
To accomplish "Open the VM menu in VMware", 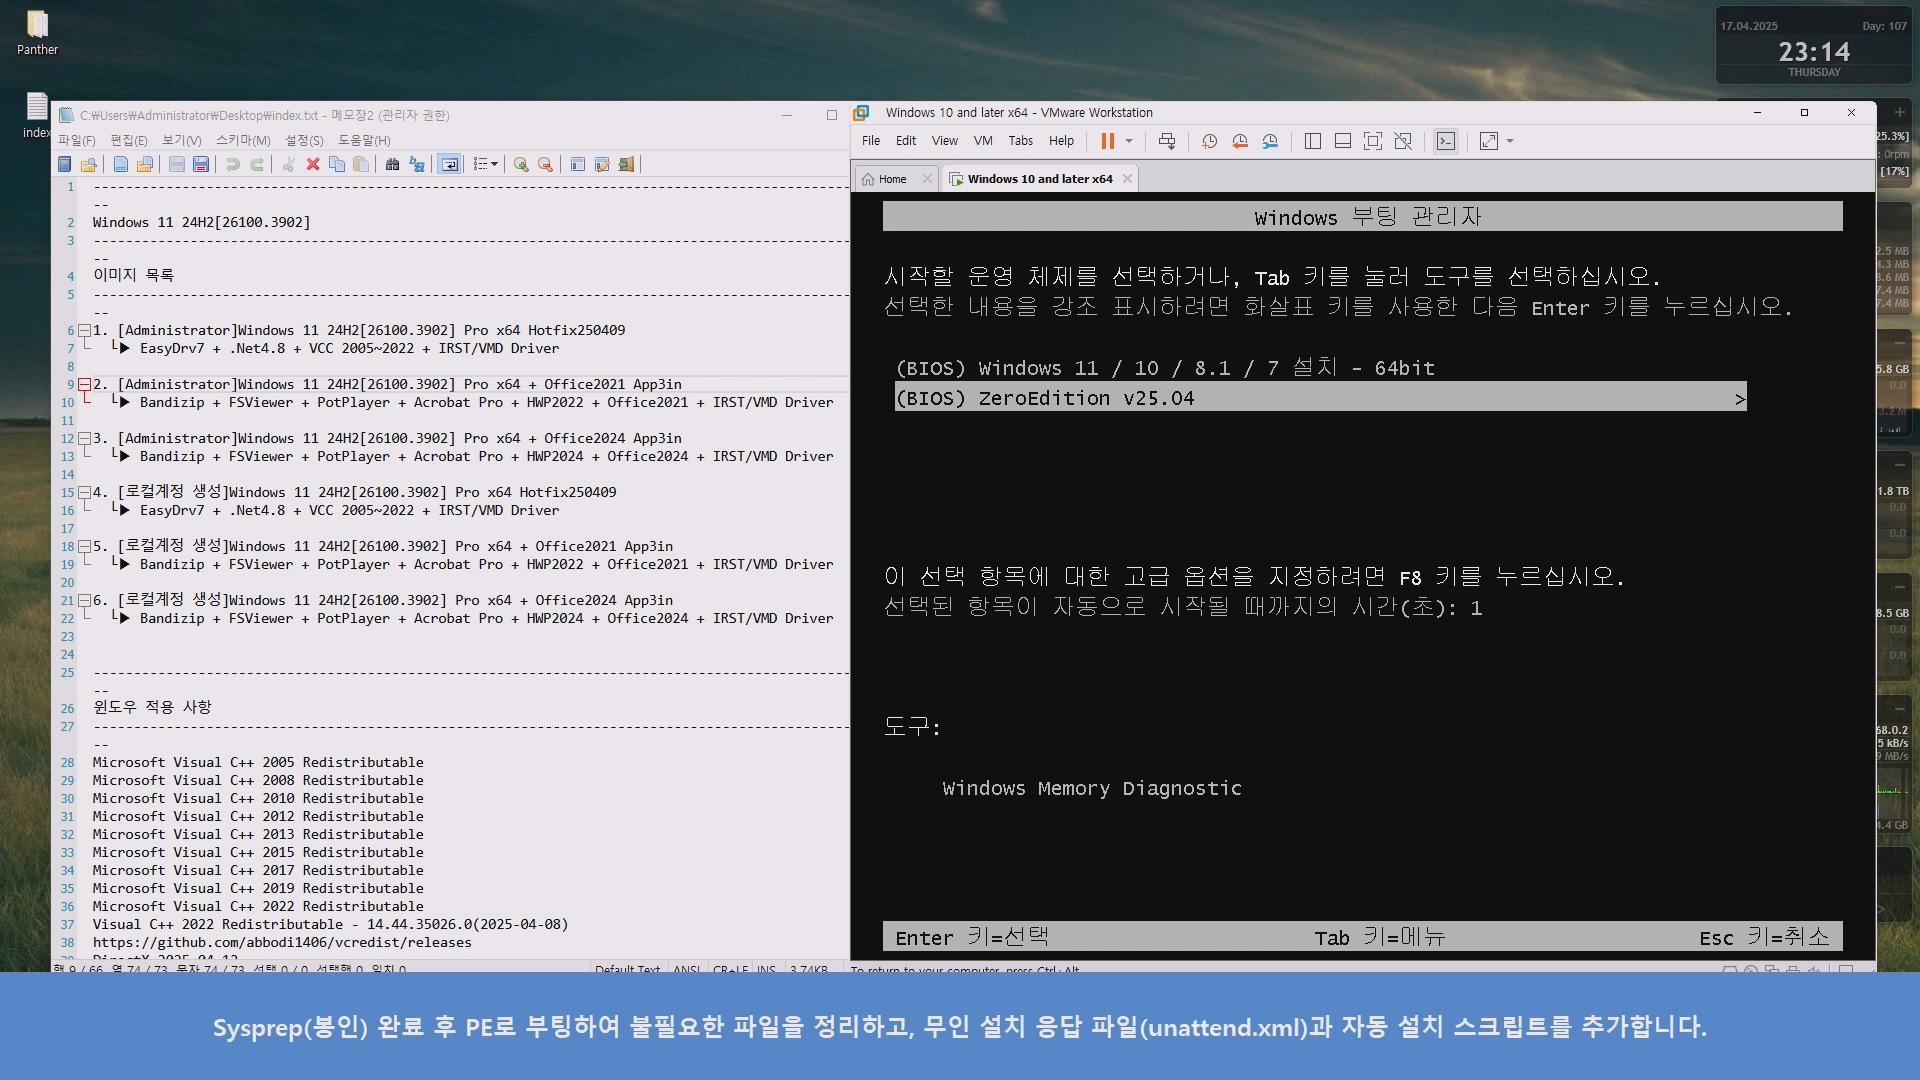I will pos(983,141).
